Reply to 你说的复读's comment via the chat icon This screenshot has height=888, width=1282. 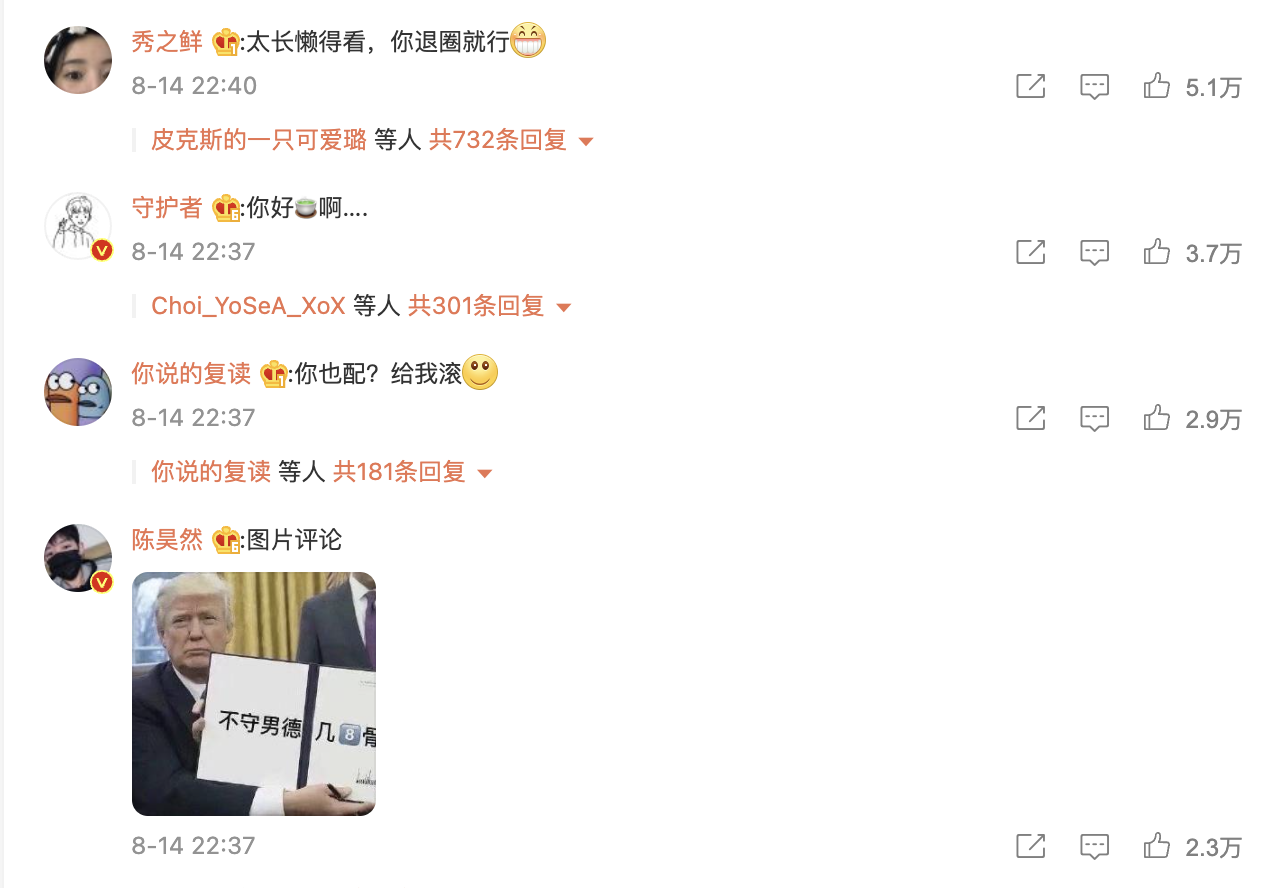[x=1095, y=419]
